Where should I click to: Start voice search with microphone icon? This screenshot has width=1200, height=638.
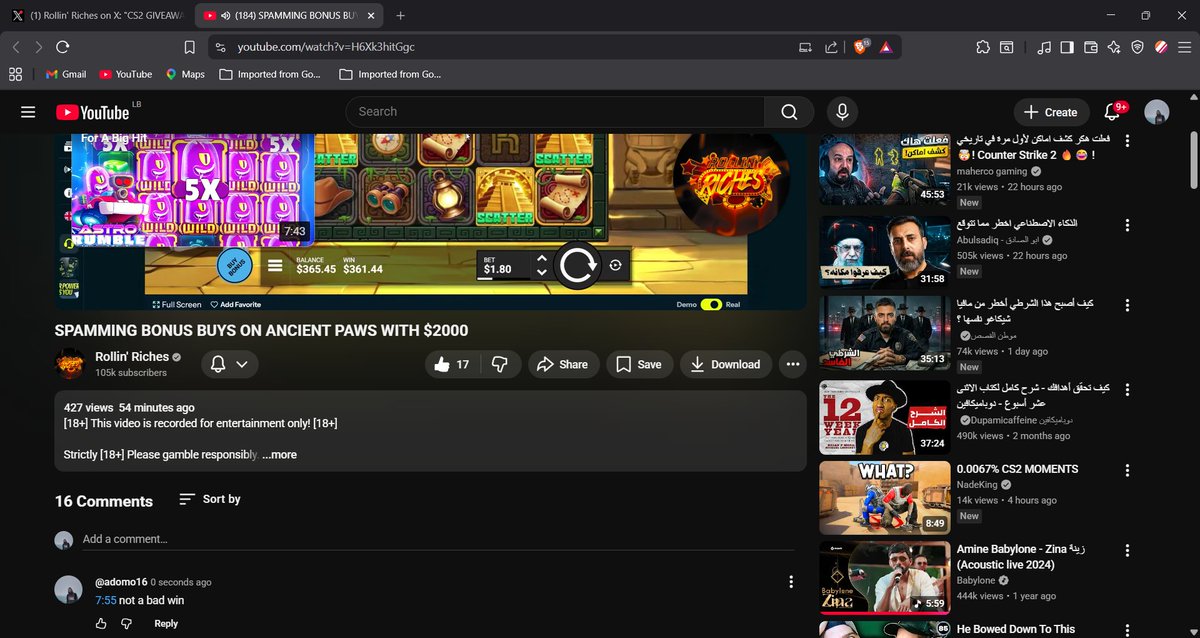(842, 112)
